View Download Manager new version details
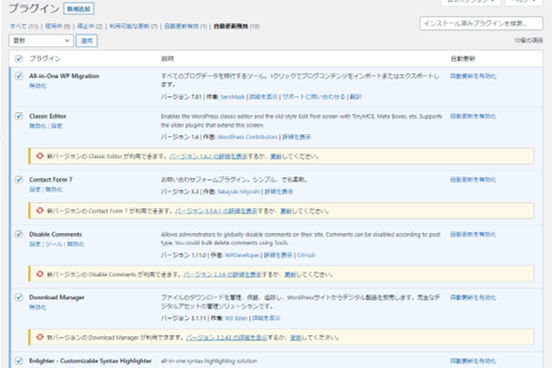The width and height of the screenshot is (552, 368). click(226, 337)
